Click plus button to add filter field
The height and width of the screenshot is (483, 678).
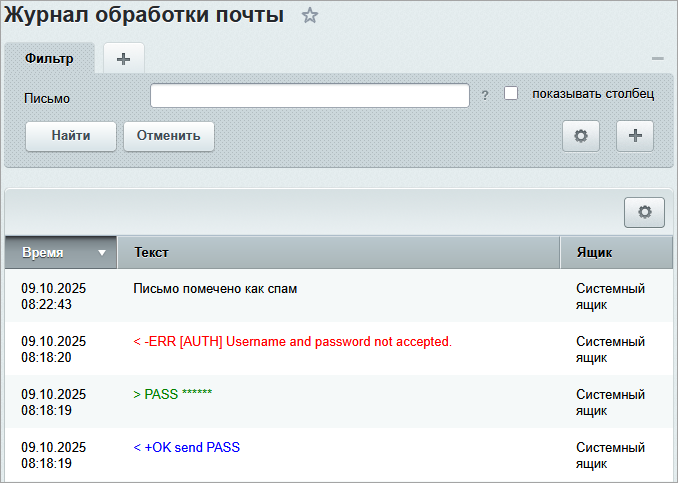coord(635,136)
